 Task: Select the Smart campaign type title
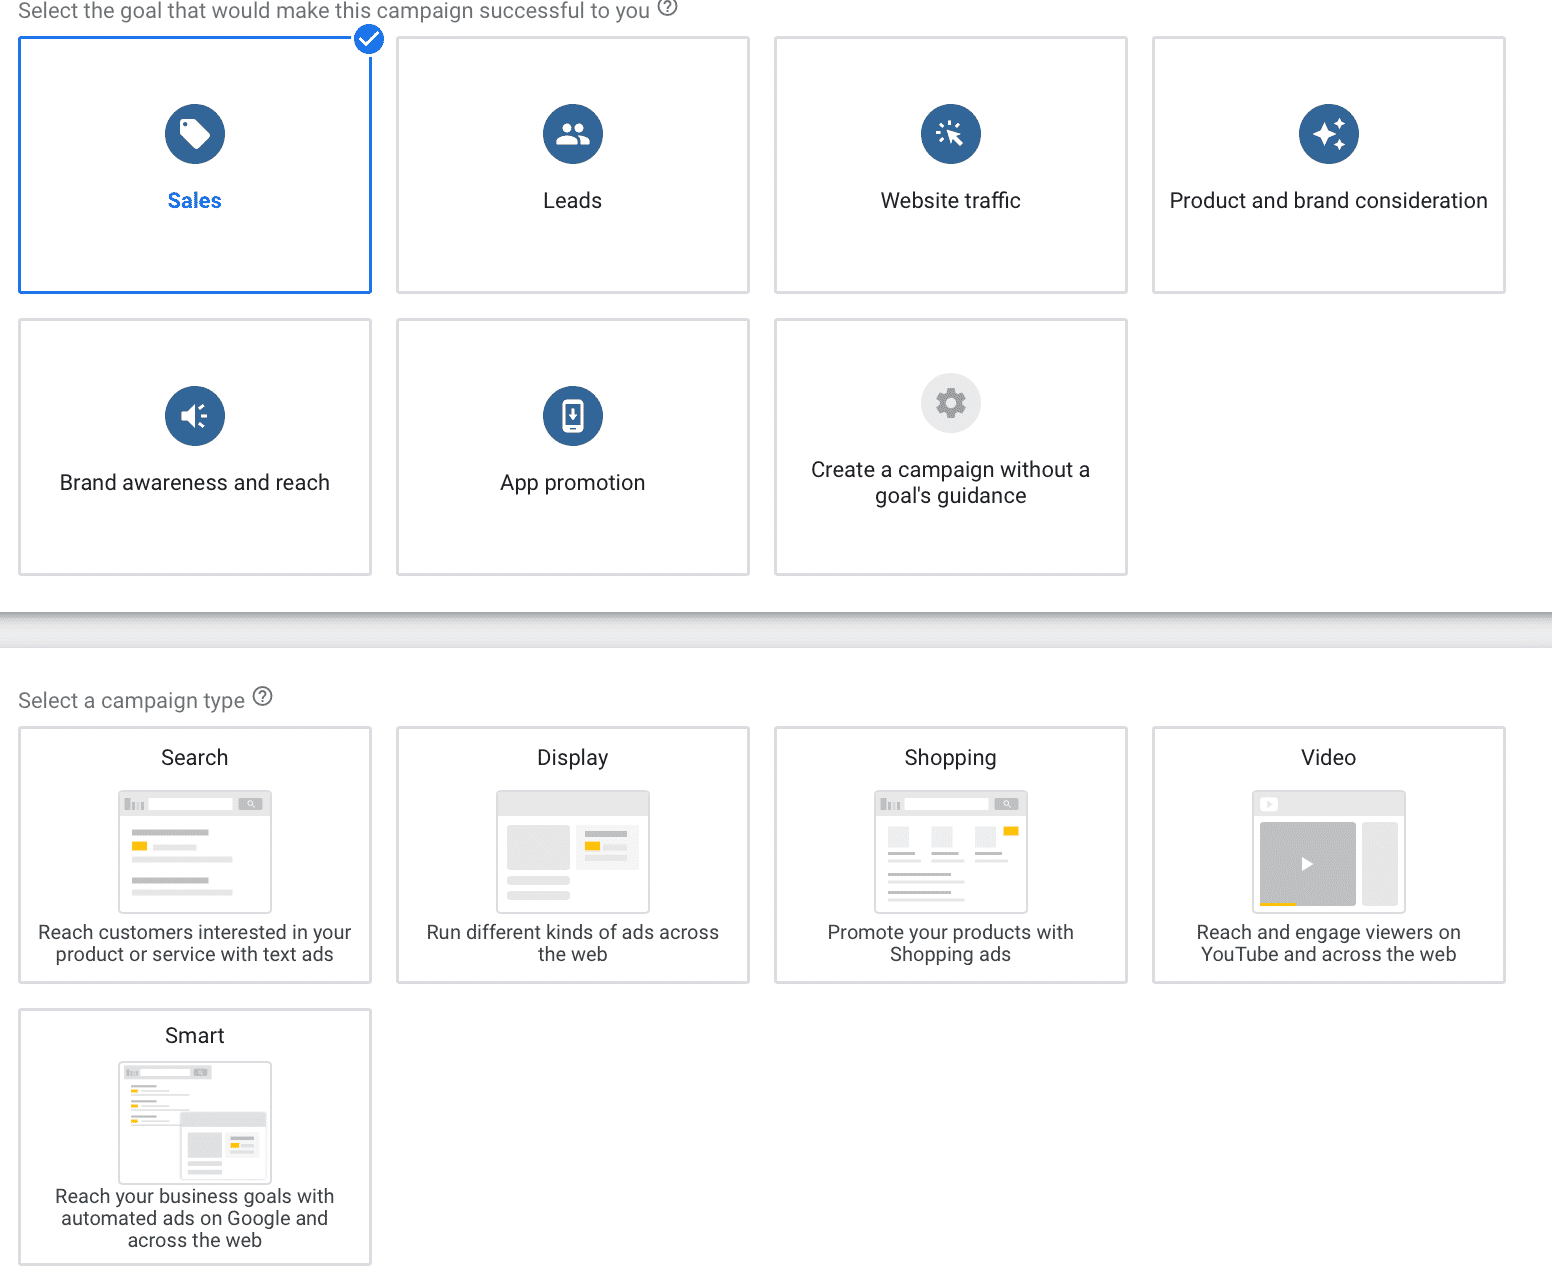[195, 1036]
